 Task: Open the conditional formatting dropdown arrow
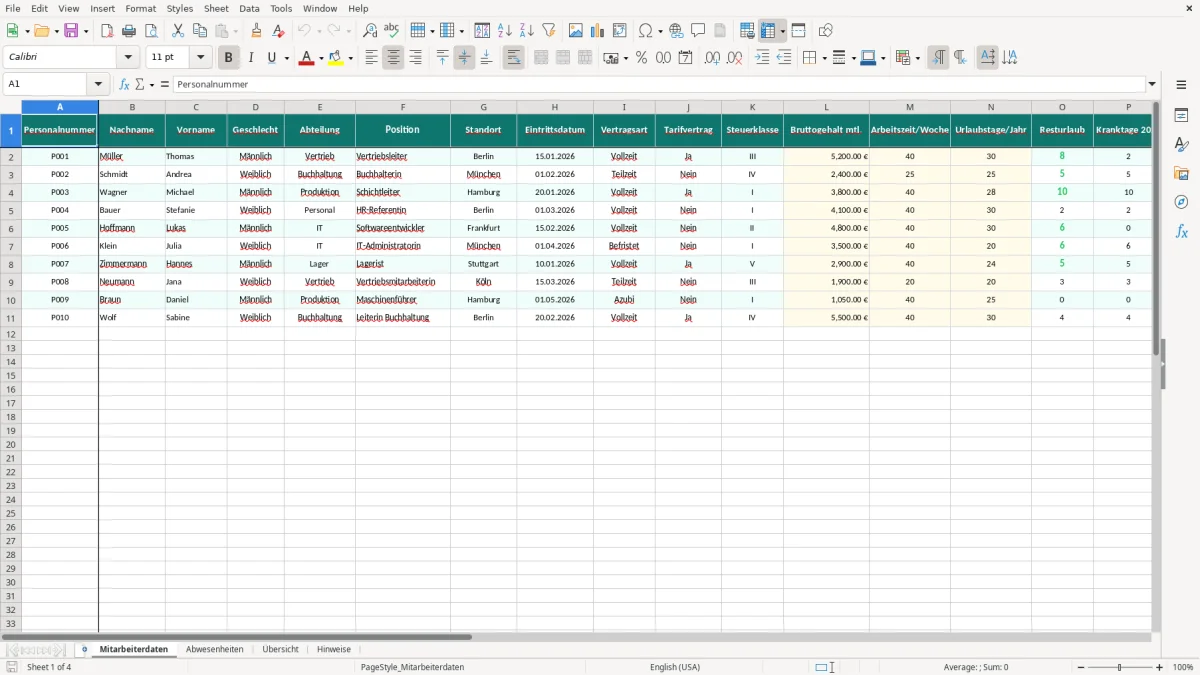coord(917,58)
